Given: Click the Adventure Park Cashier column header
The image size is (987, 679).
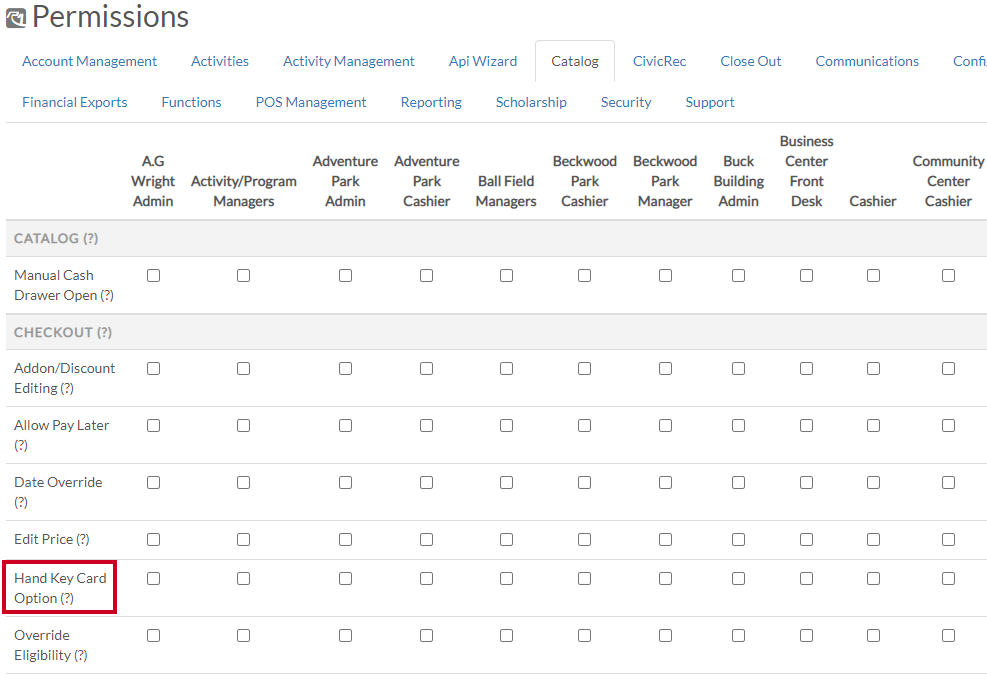Looking at the screenshot, I should click(427, 181).
